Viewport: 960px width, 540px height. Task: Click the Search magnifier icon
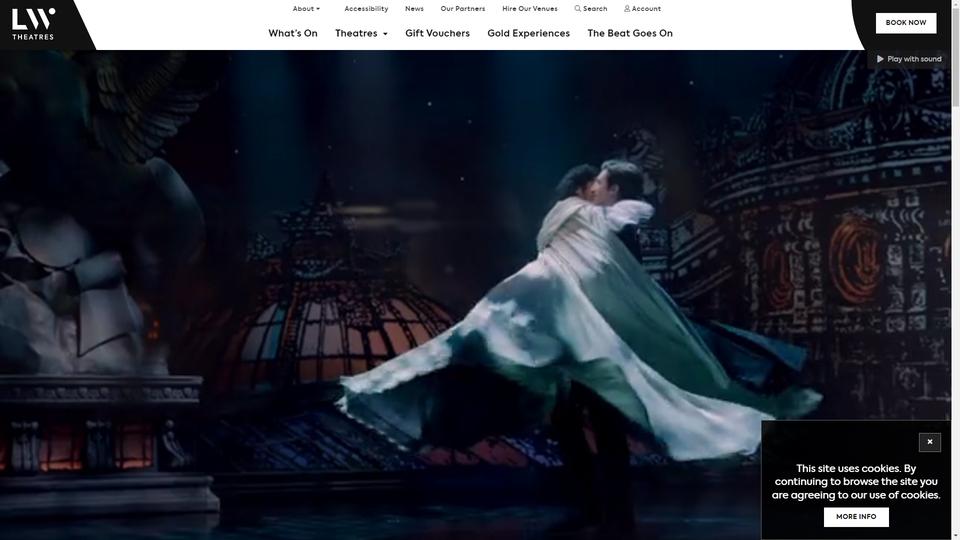577,9
